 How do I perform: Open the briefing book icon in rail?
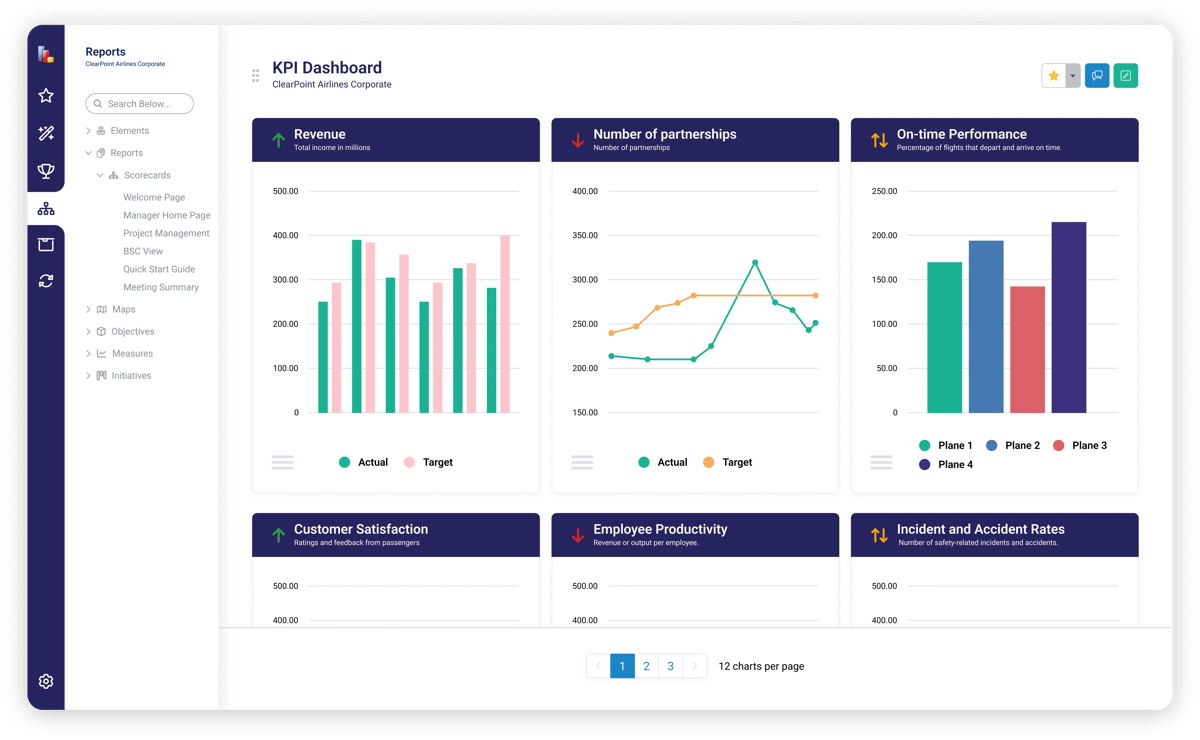coord(46,244)
